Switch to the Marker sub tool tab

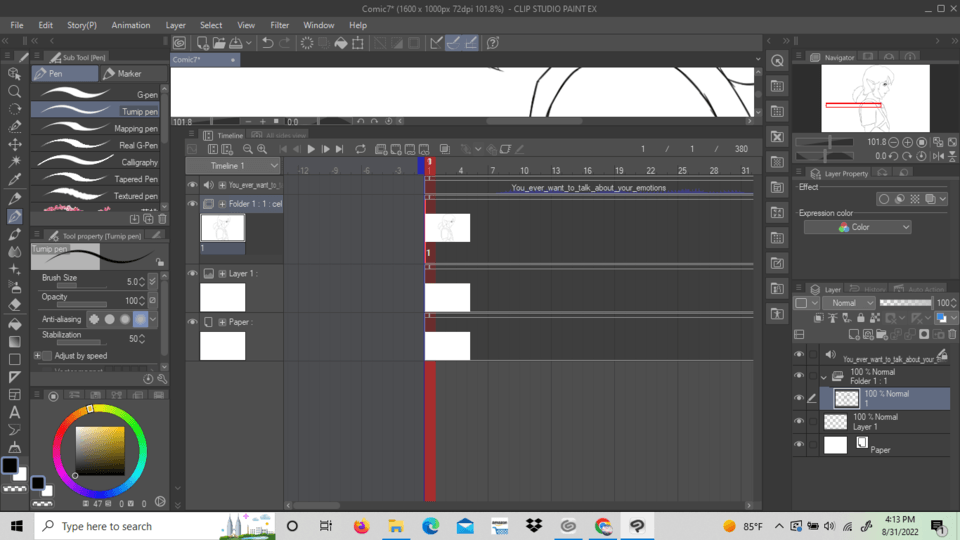coord(133,73)
